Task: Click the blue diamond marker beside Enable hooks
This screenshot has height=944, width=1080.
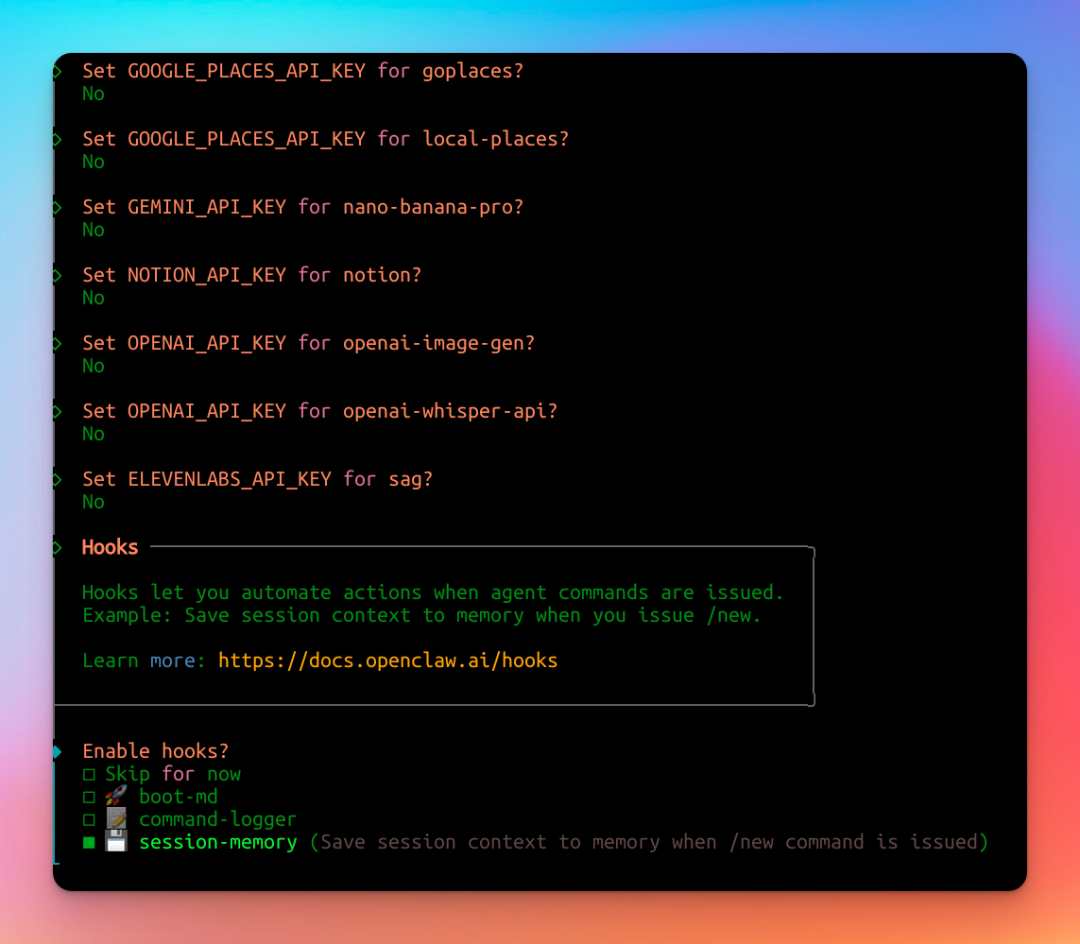Action: [x=58, y=751]
